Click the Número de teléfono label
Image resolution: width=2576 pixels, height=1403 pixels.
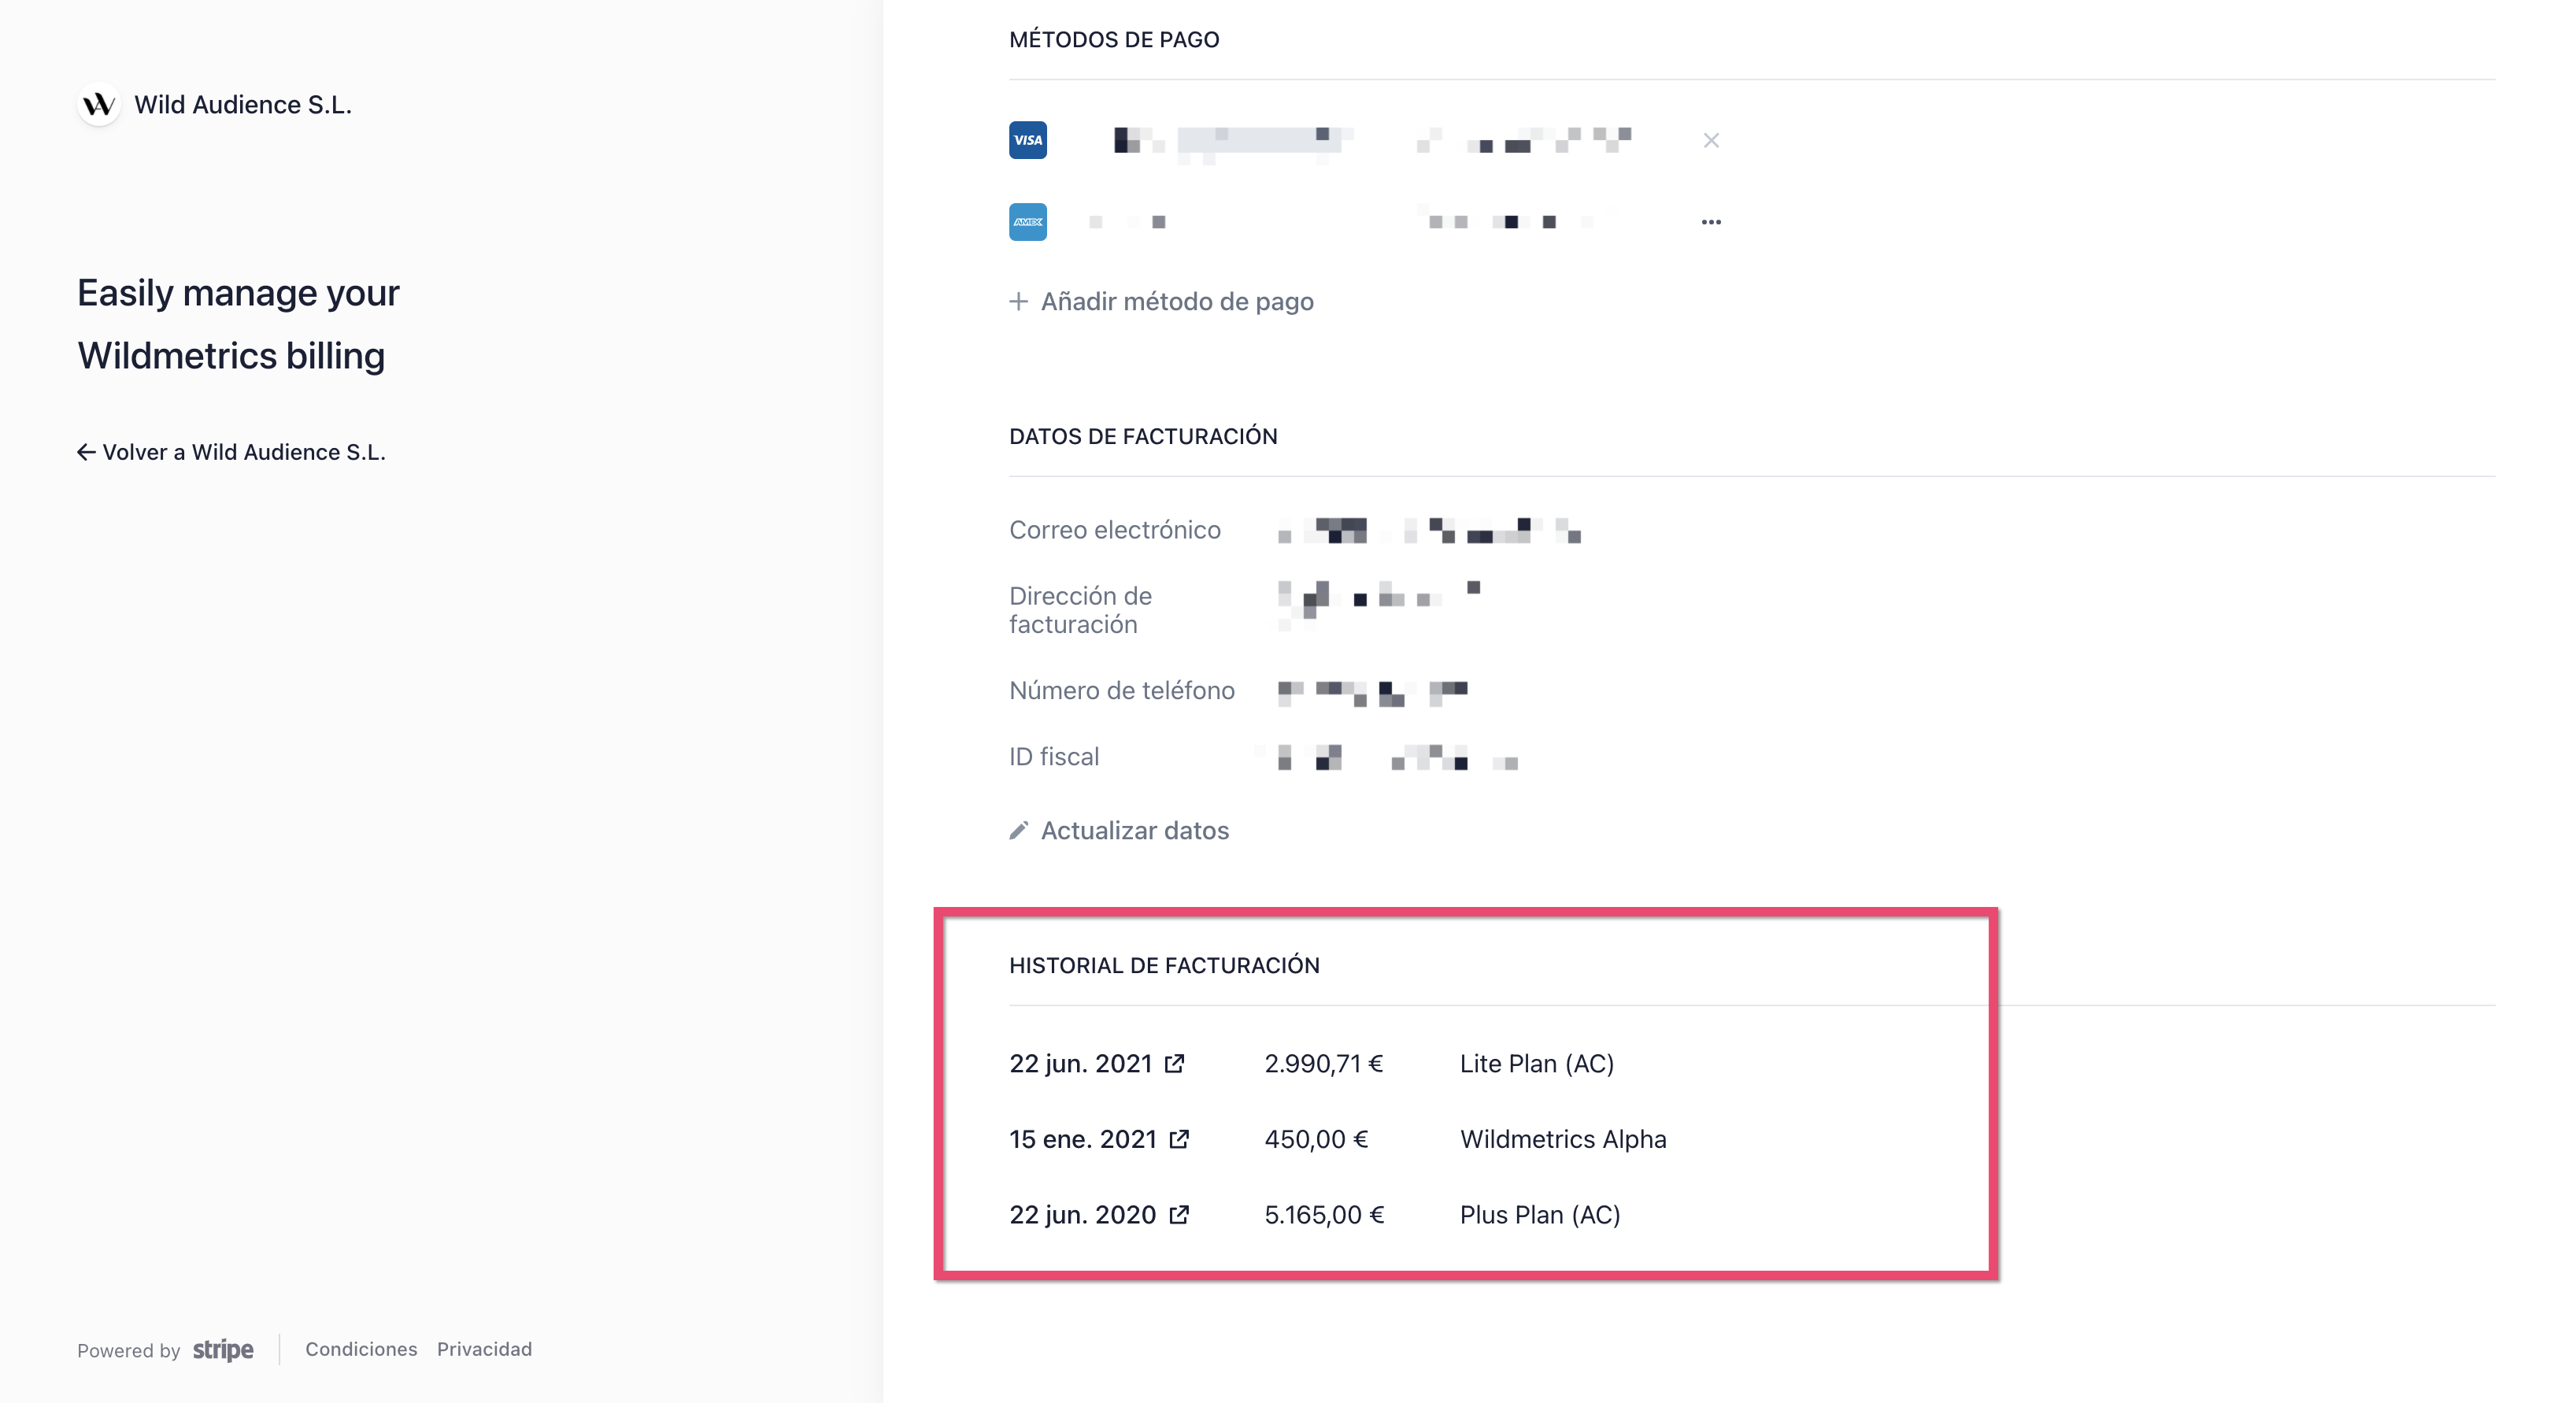(1122, 690)
